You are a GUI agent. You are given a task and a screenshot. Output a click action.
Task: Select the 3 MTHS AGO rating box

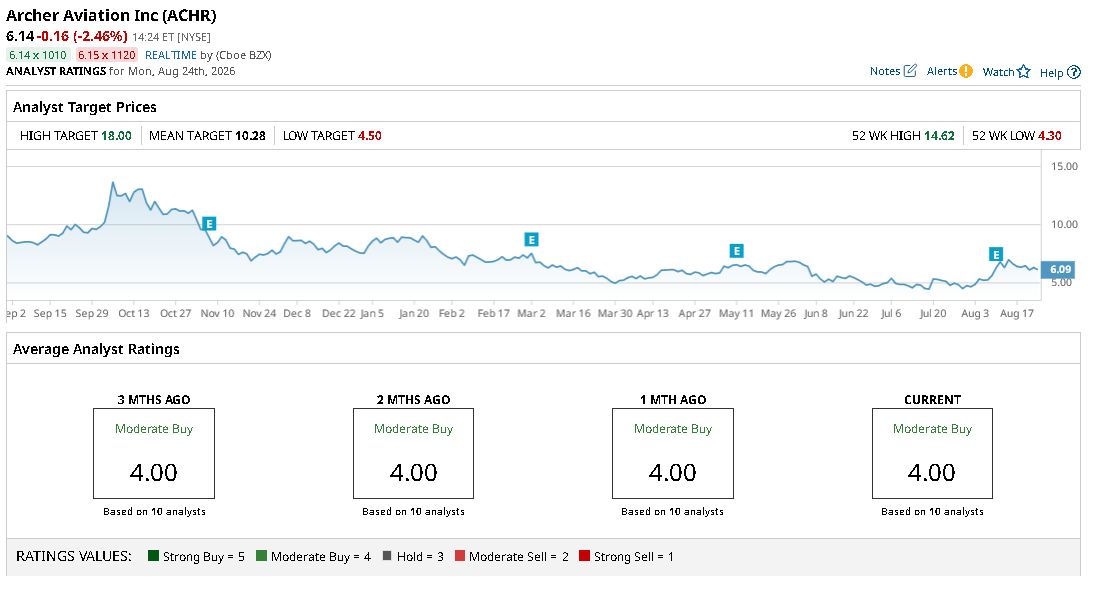click(154, 453)
